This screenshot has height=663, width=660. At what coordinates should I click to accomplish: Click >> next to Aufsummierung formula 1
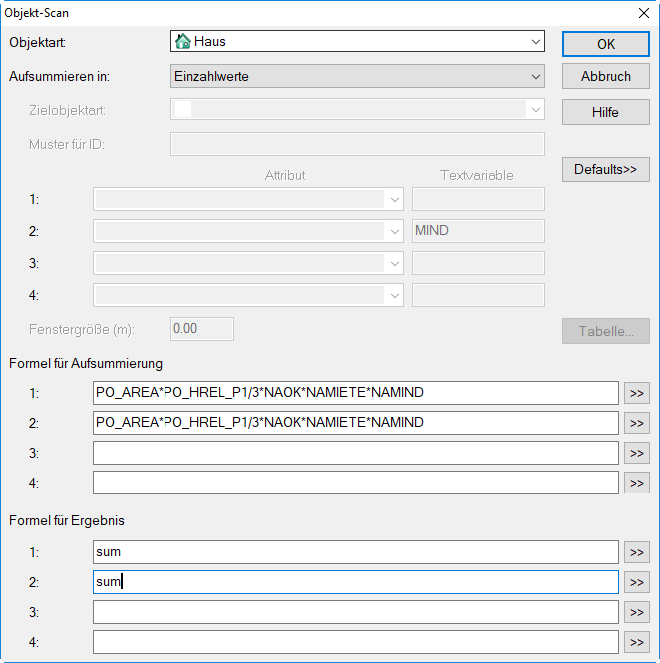(637, 393)
